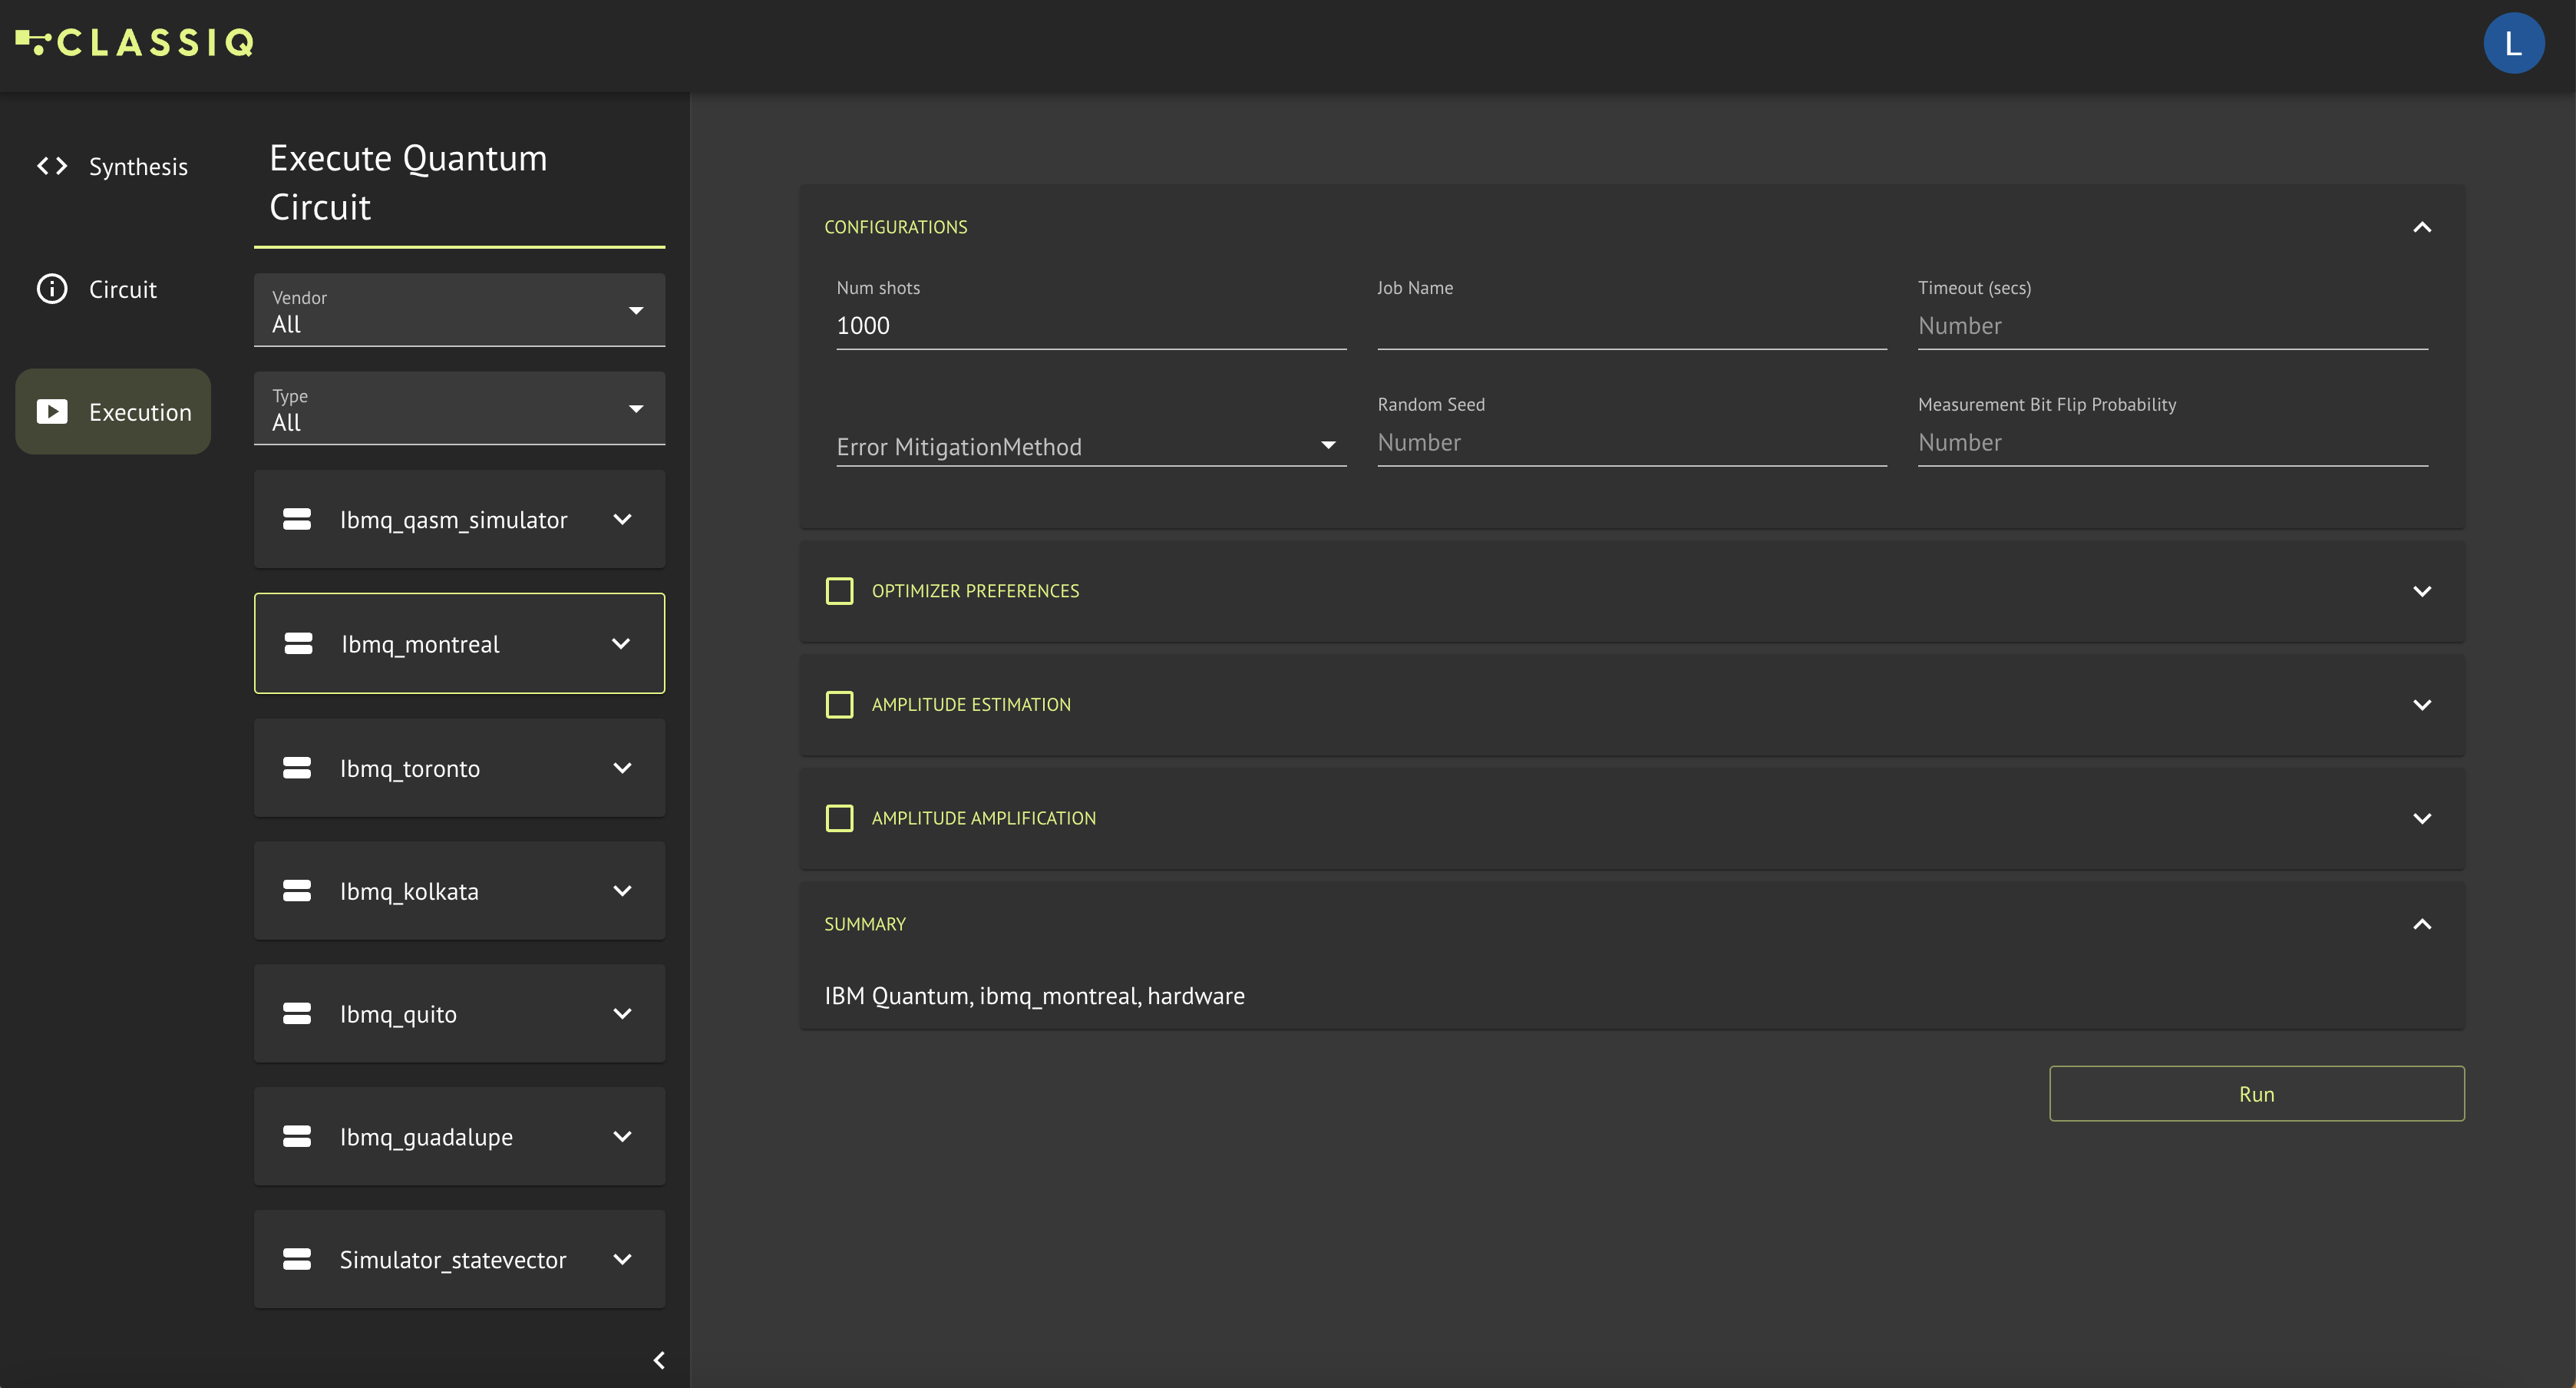Expand the Optimizer Preferences section
The height and width of the screenshot is (1388, 2576).
tap(2422, 591)
